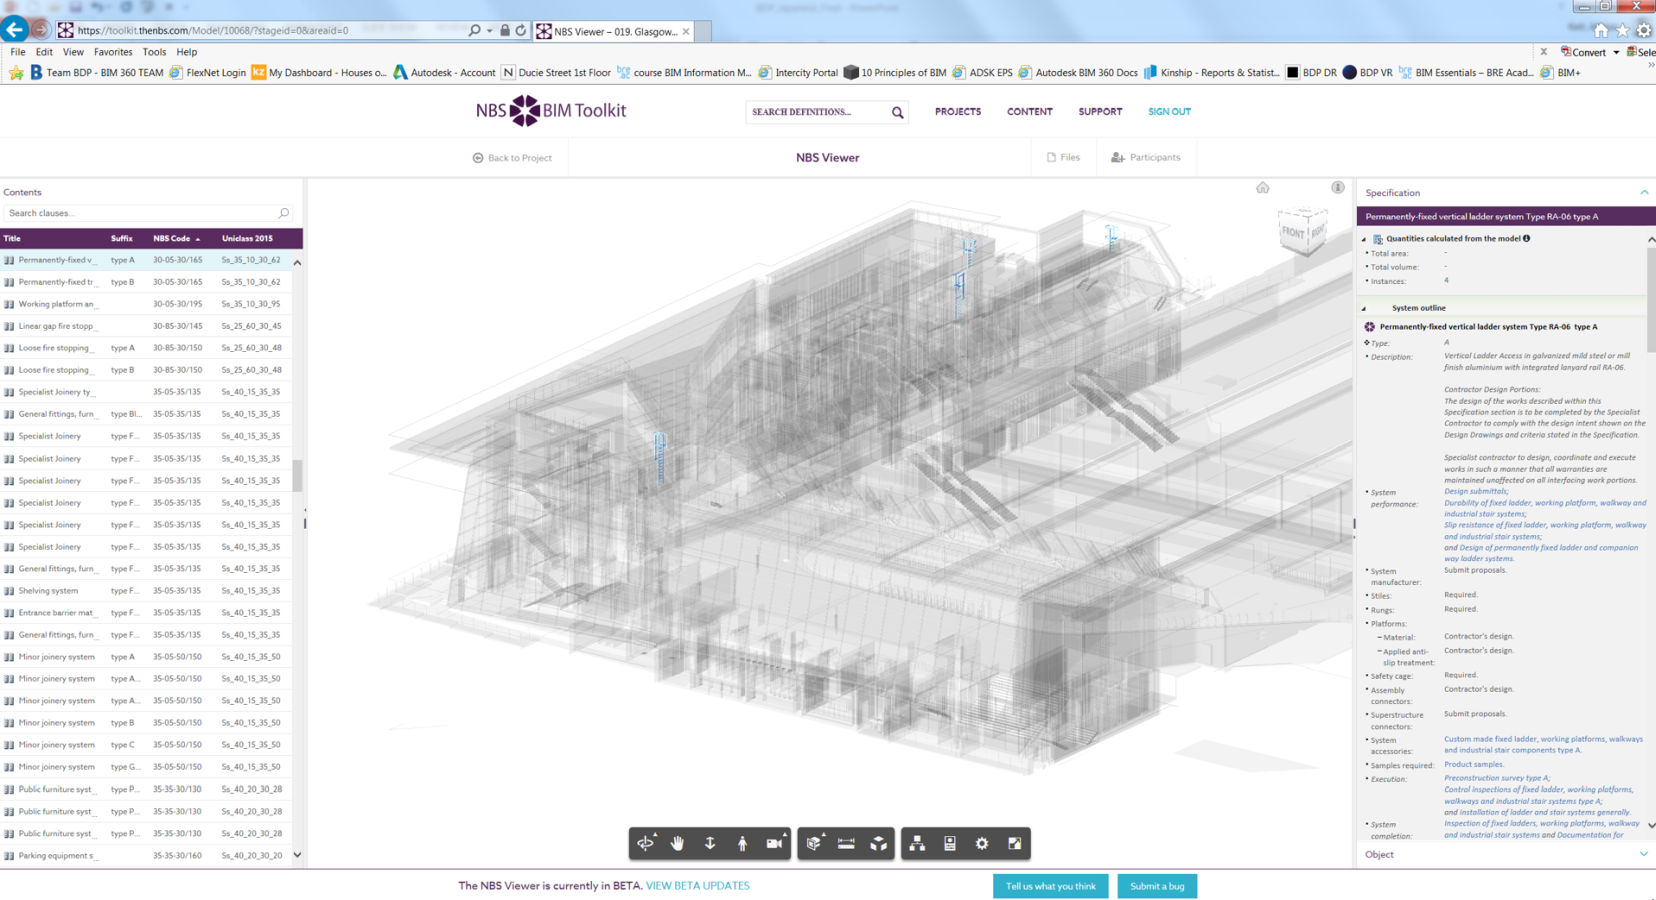Screen dimensions: 1656x900
Task: Open the Model Browser tree icon
Action: pyautogui.click(x=917, y=843)
